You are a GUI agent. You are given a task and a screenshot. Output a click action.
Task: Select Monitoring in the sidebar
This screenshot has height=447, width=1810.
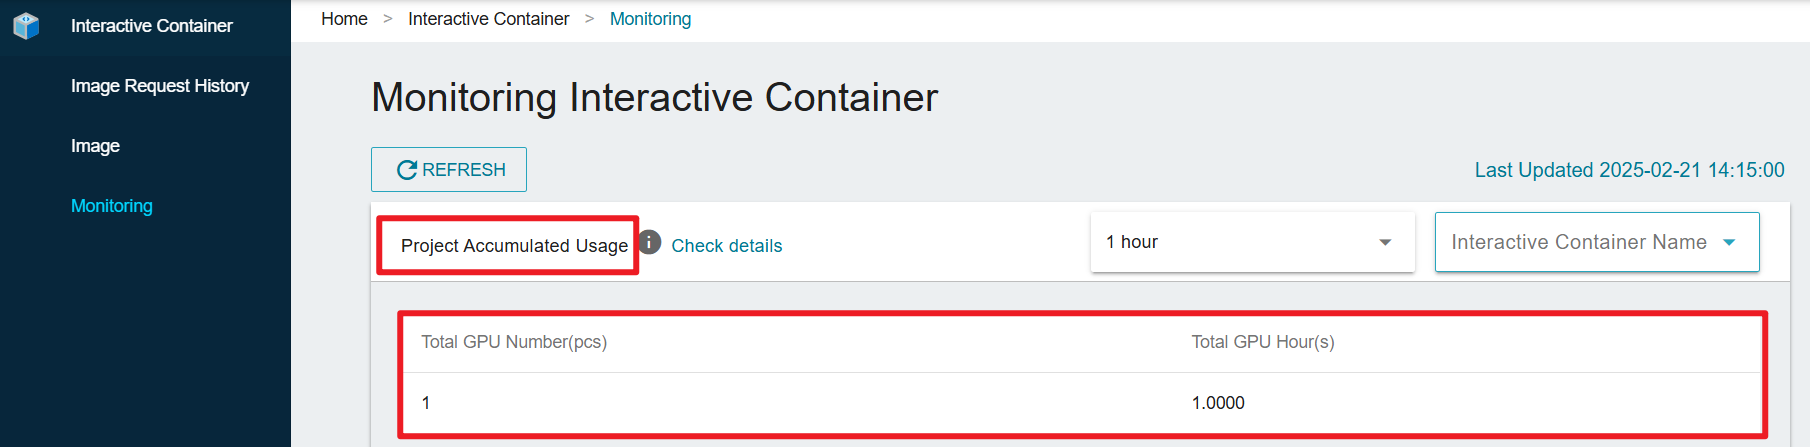[x=112, y=206]
